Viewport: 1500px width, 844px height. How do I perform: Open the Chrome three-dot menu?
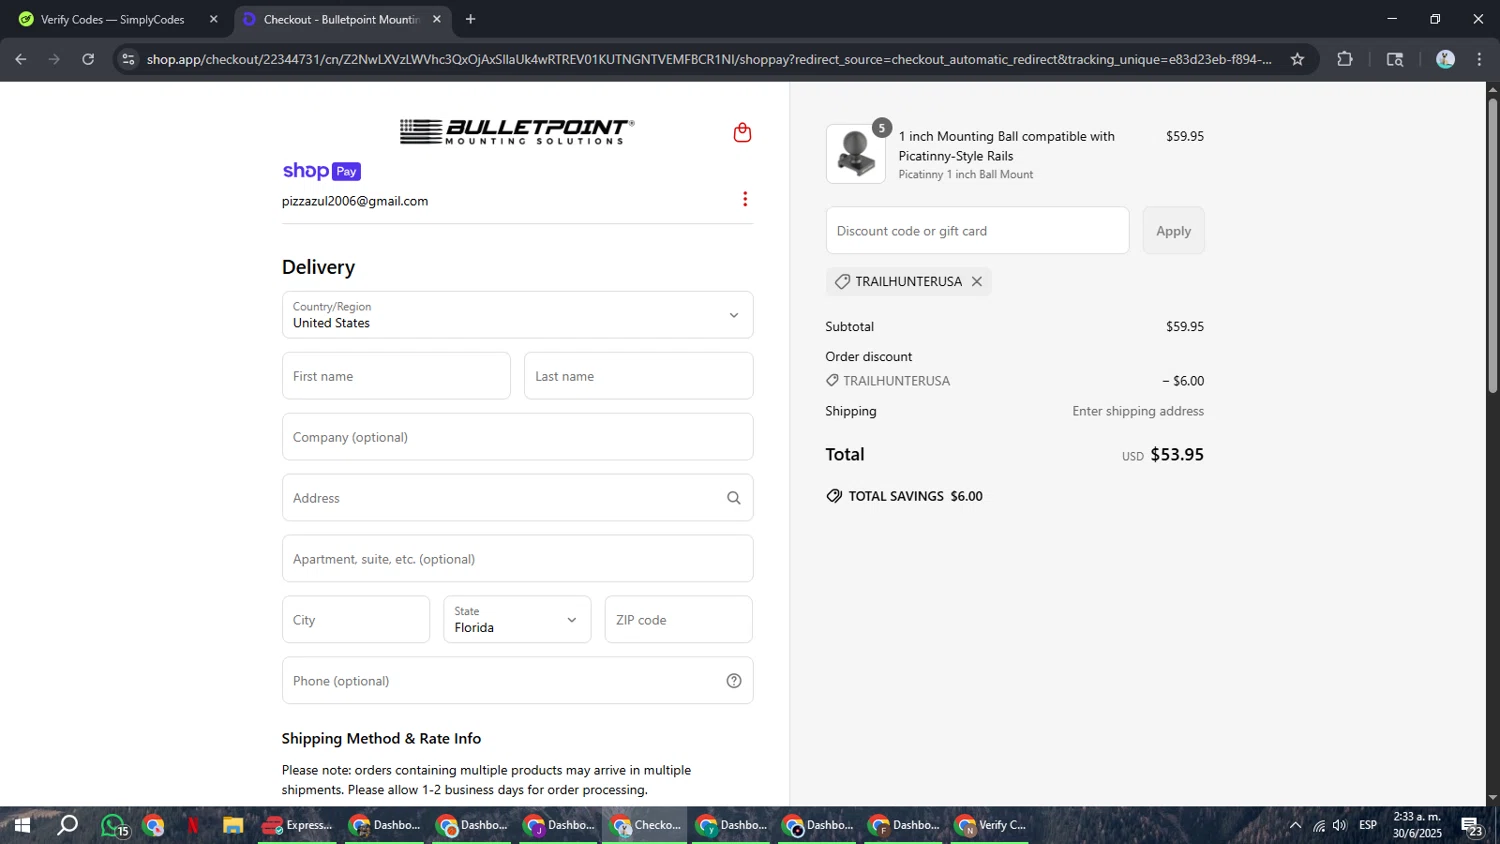click(1480, 59)
